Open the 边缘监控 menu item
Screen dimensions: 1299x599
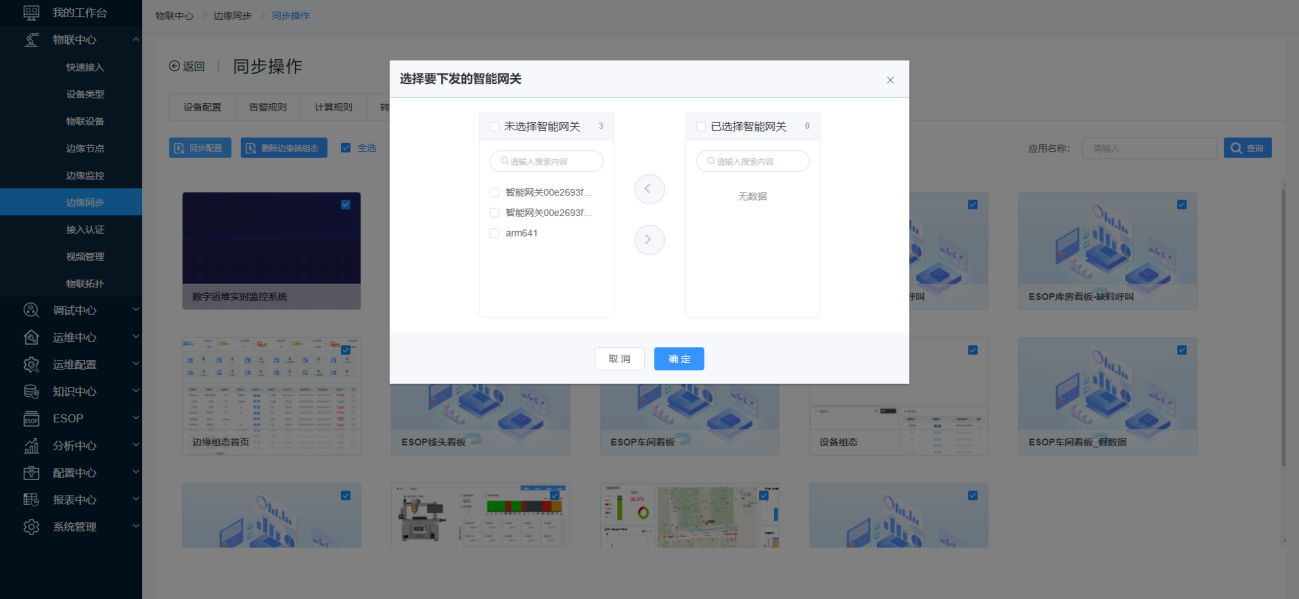pyautogui.click(x=85, y=175)
